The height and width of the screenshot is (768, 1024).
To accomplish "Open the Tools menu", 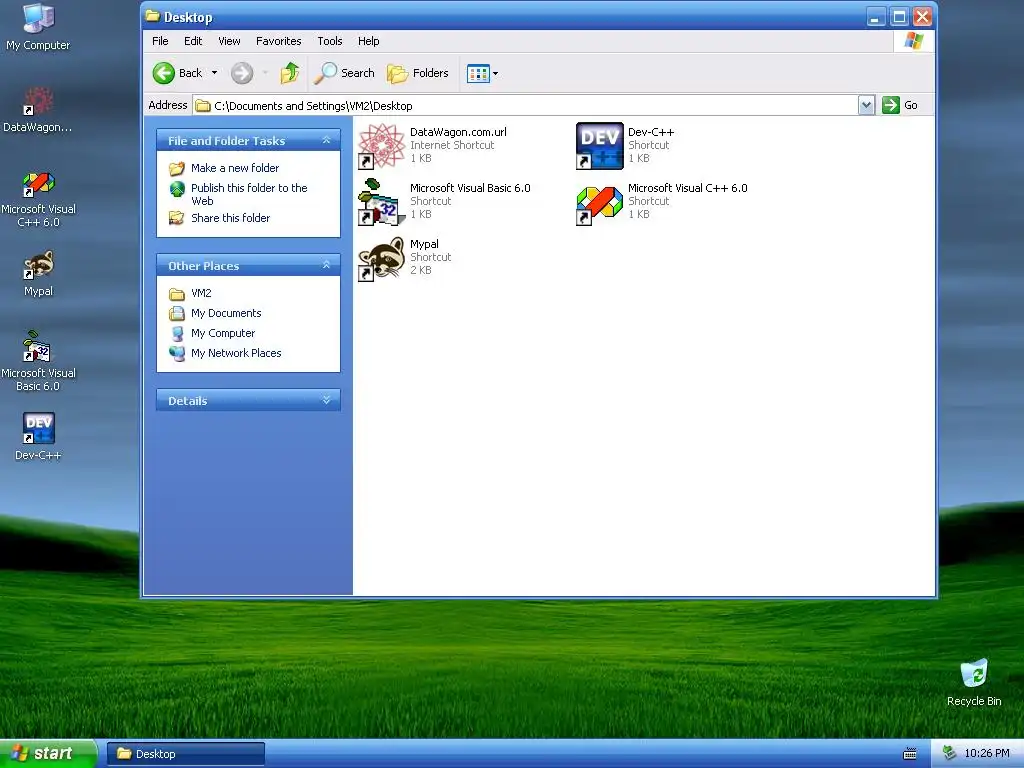I will [330, 41].
